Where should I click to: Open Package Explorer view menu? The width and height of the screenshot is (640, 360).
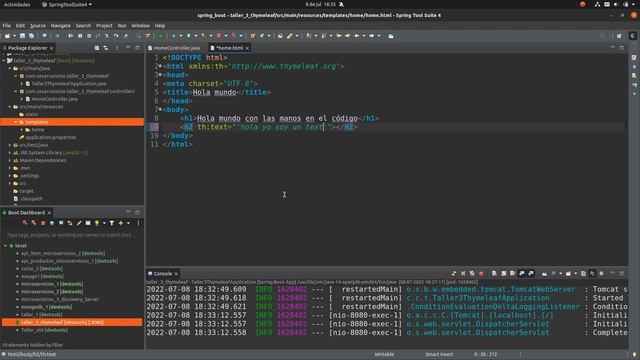(x=117, y=48)
